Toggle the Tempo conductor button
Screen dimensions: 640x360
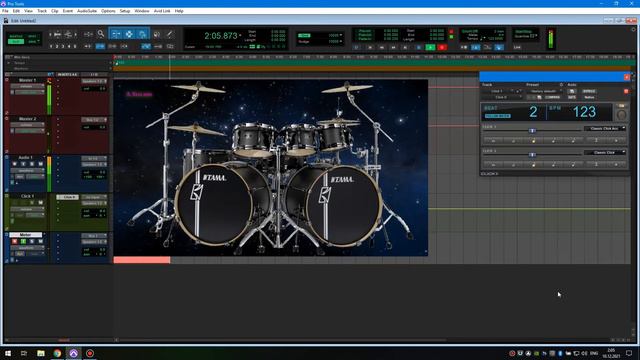point(499,47)
